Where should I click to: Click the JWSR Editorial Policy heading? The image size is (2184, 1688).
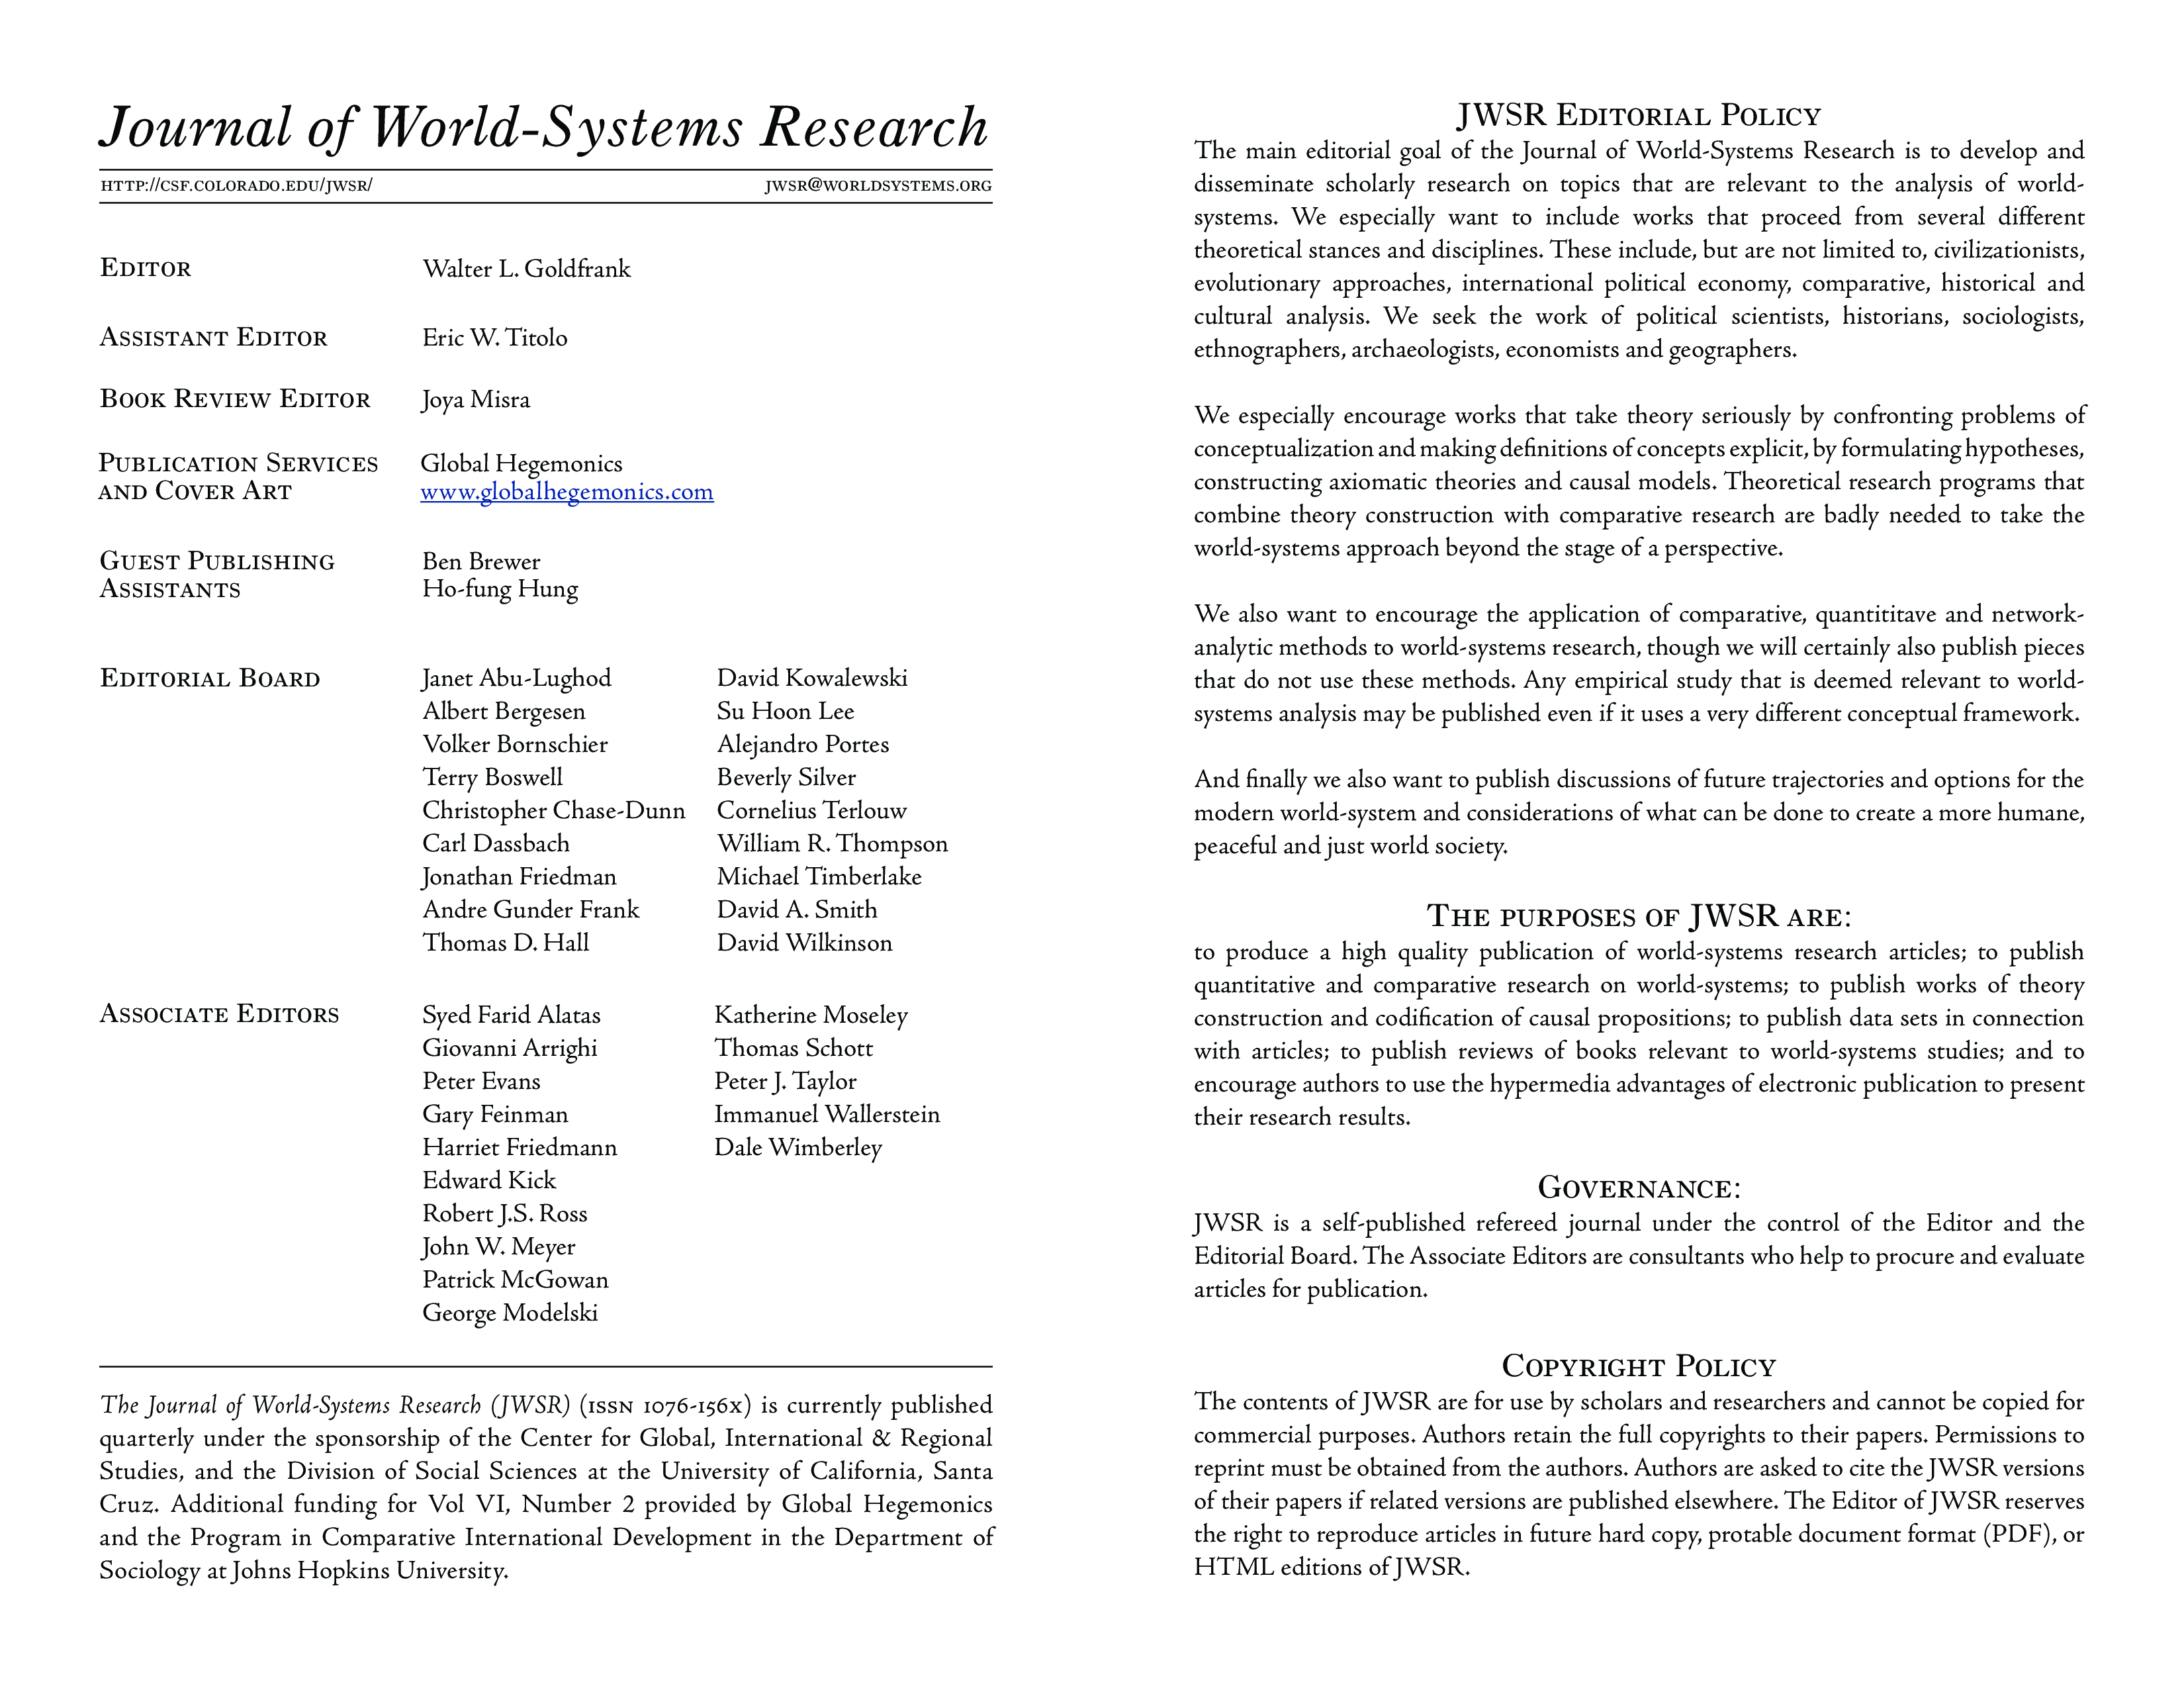1638,116
